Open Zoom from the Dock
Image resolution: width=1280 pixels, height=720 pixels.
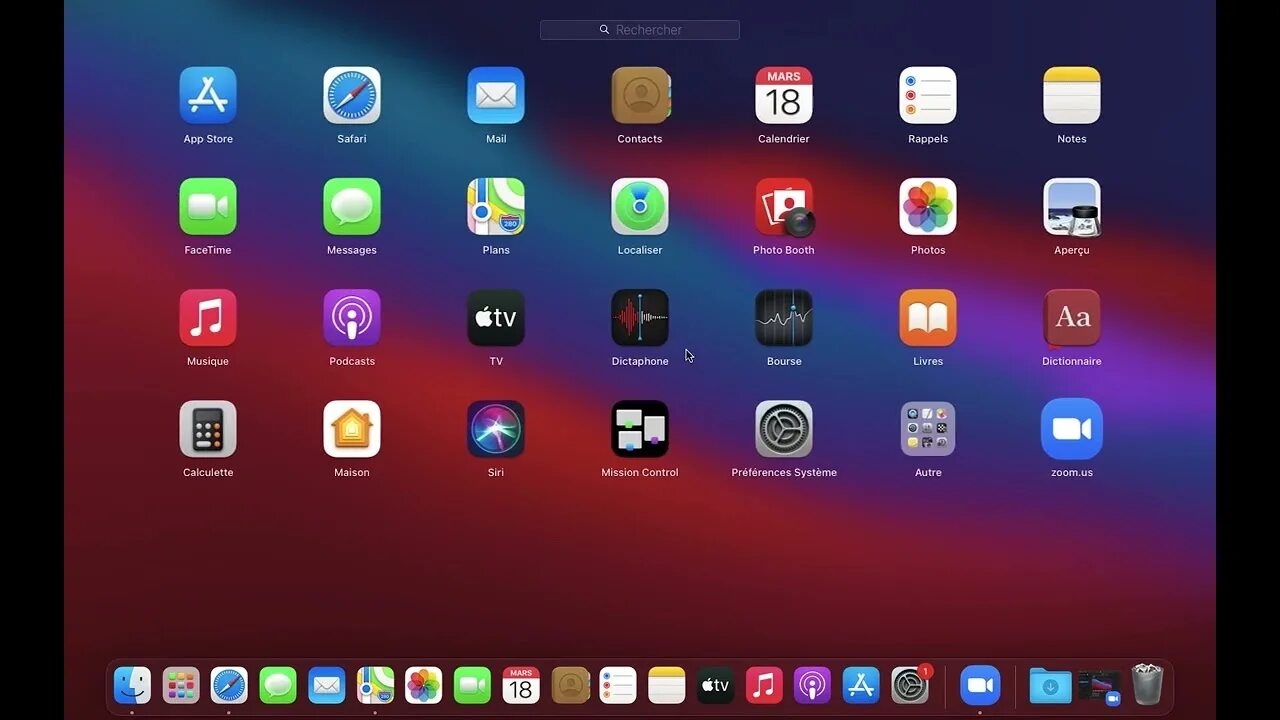click(980, 685)
